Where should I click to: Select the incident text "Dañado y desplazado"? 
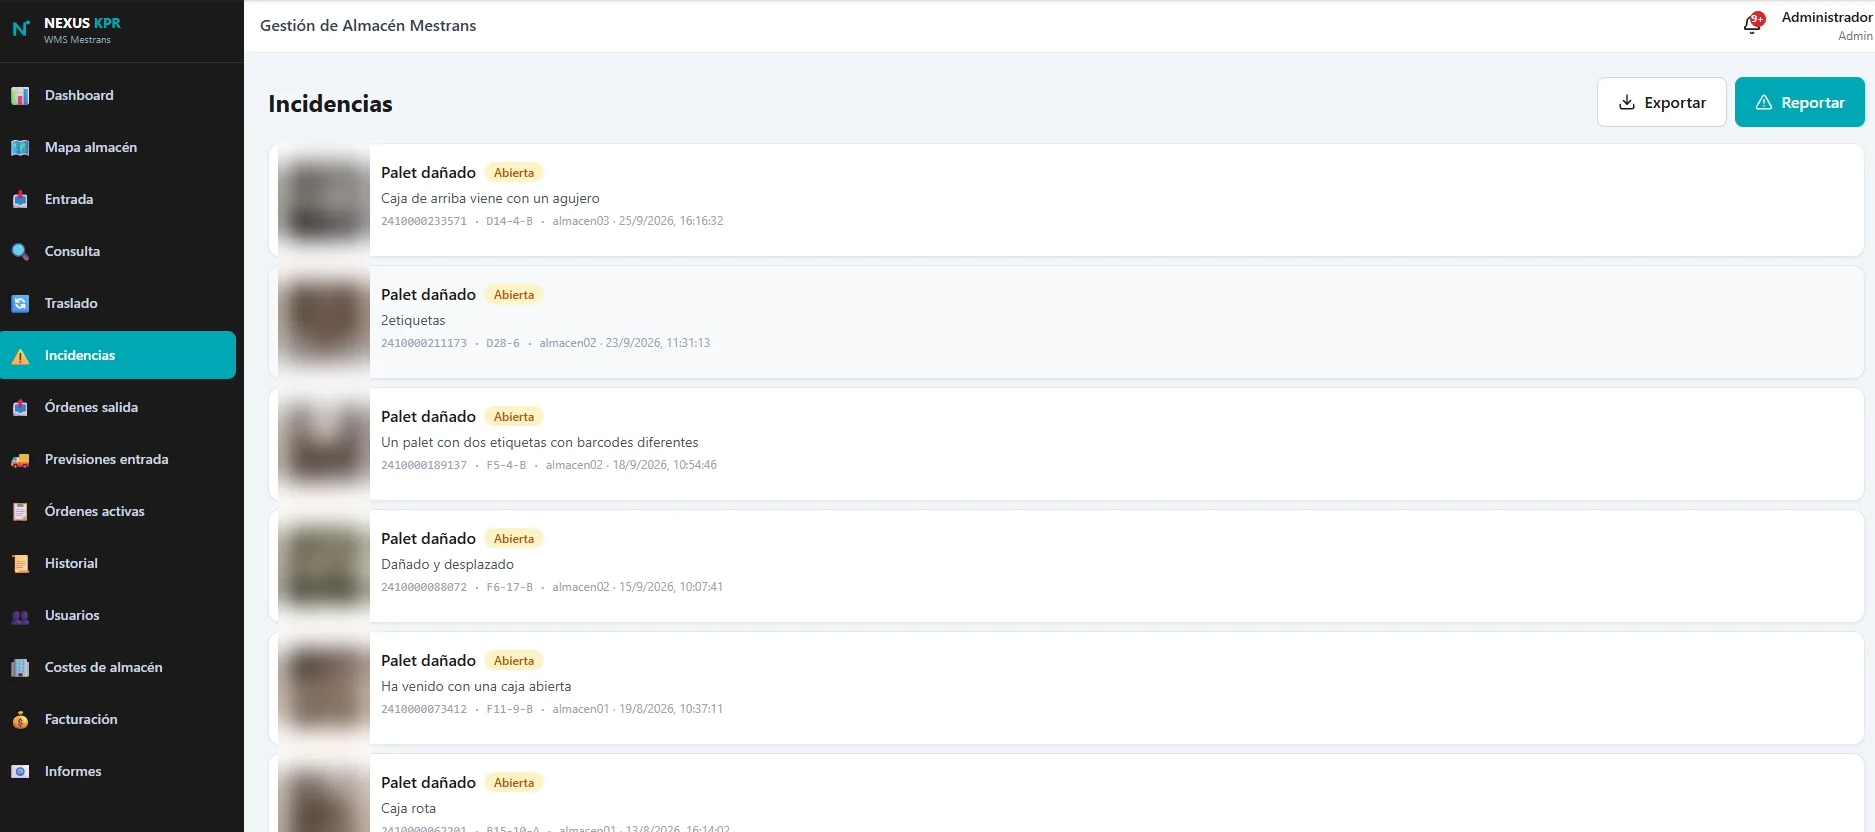click(447, 564)
